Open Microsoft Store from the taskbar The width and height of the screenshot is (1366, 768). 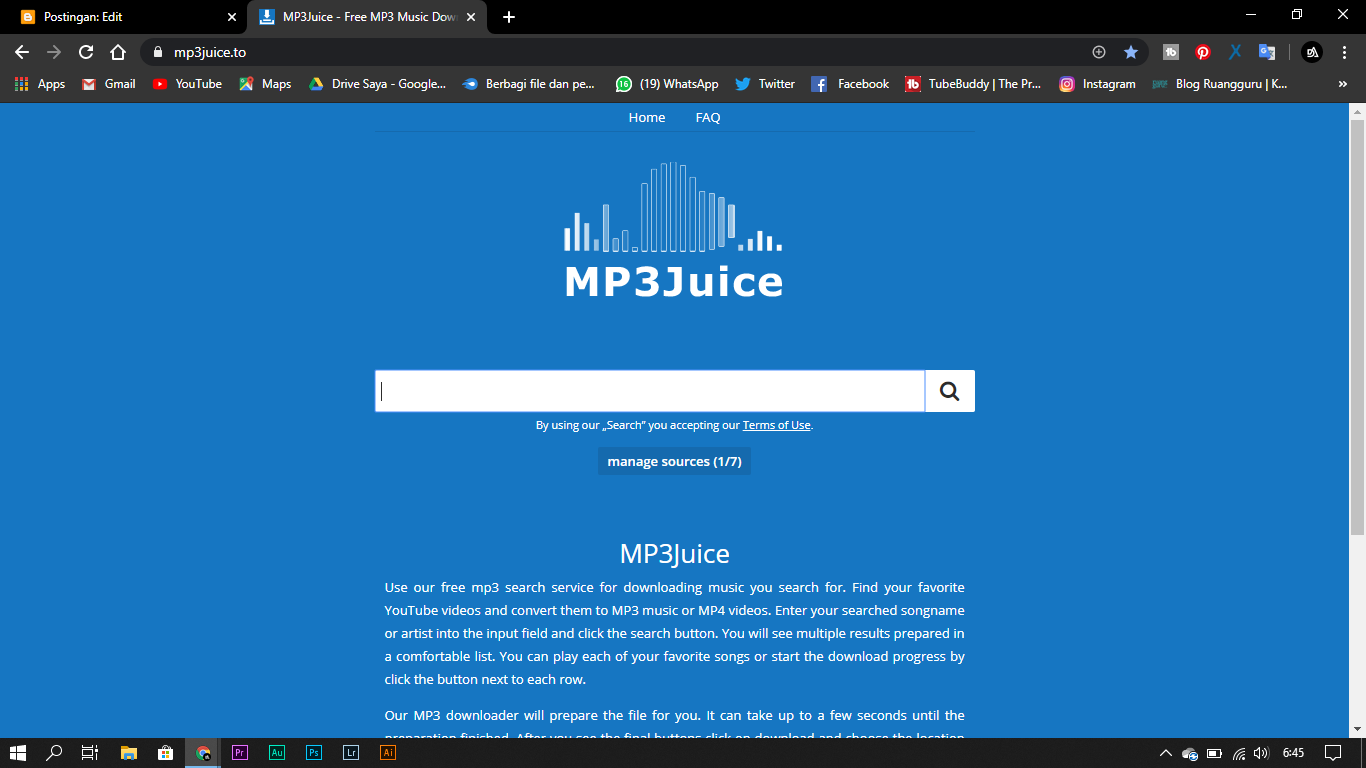tap(165, 753)
